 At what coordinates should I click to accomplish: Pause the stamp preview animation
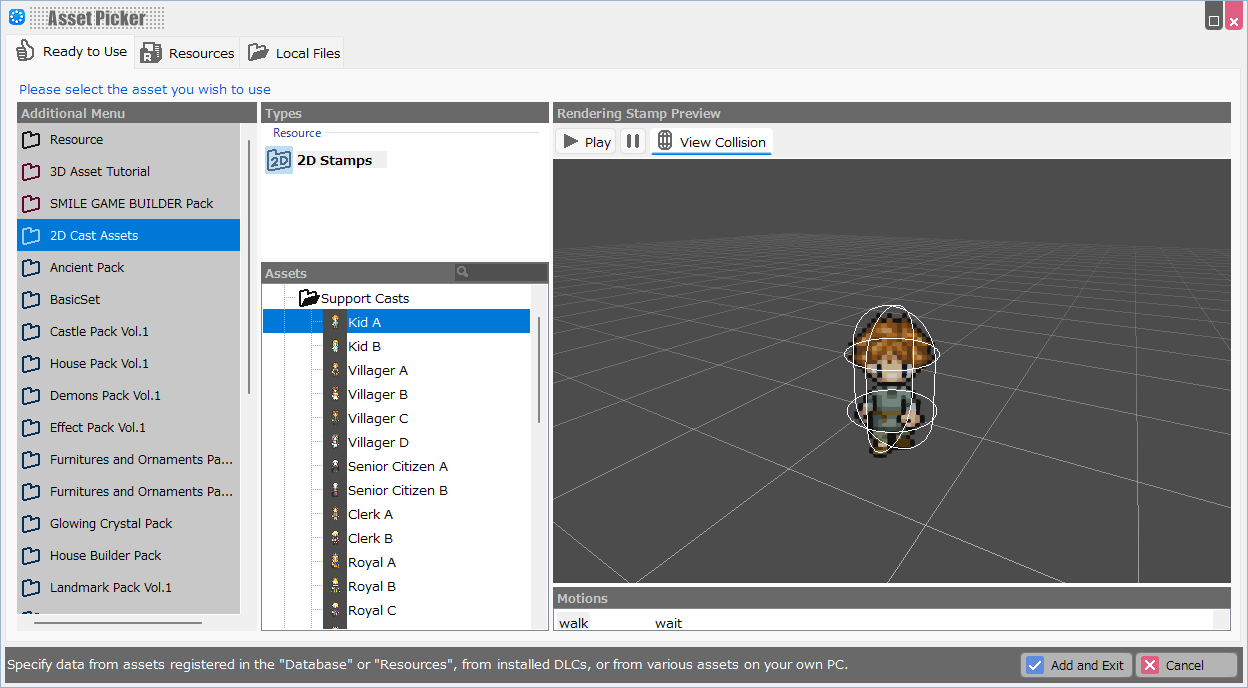(632, 142)
